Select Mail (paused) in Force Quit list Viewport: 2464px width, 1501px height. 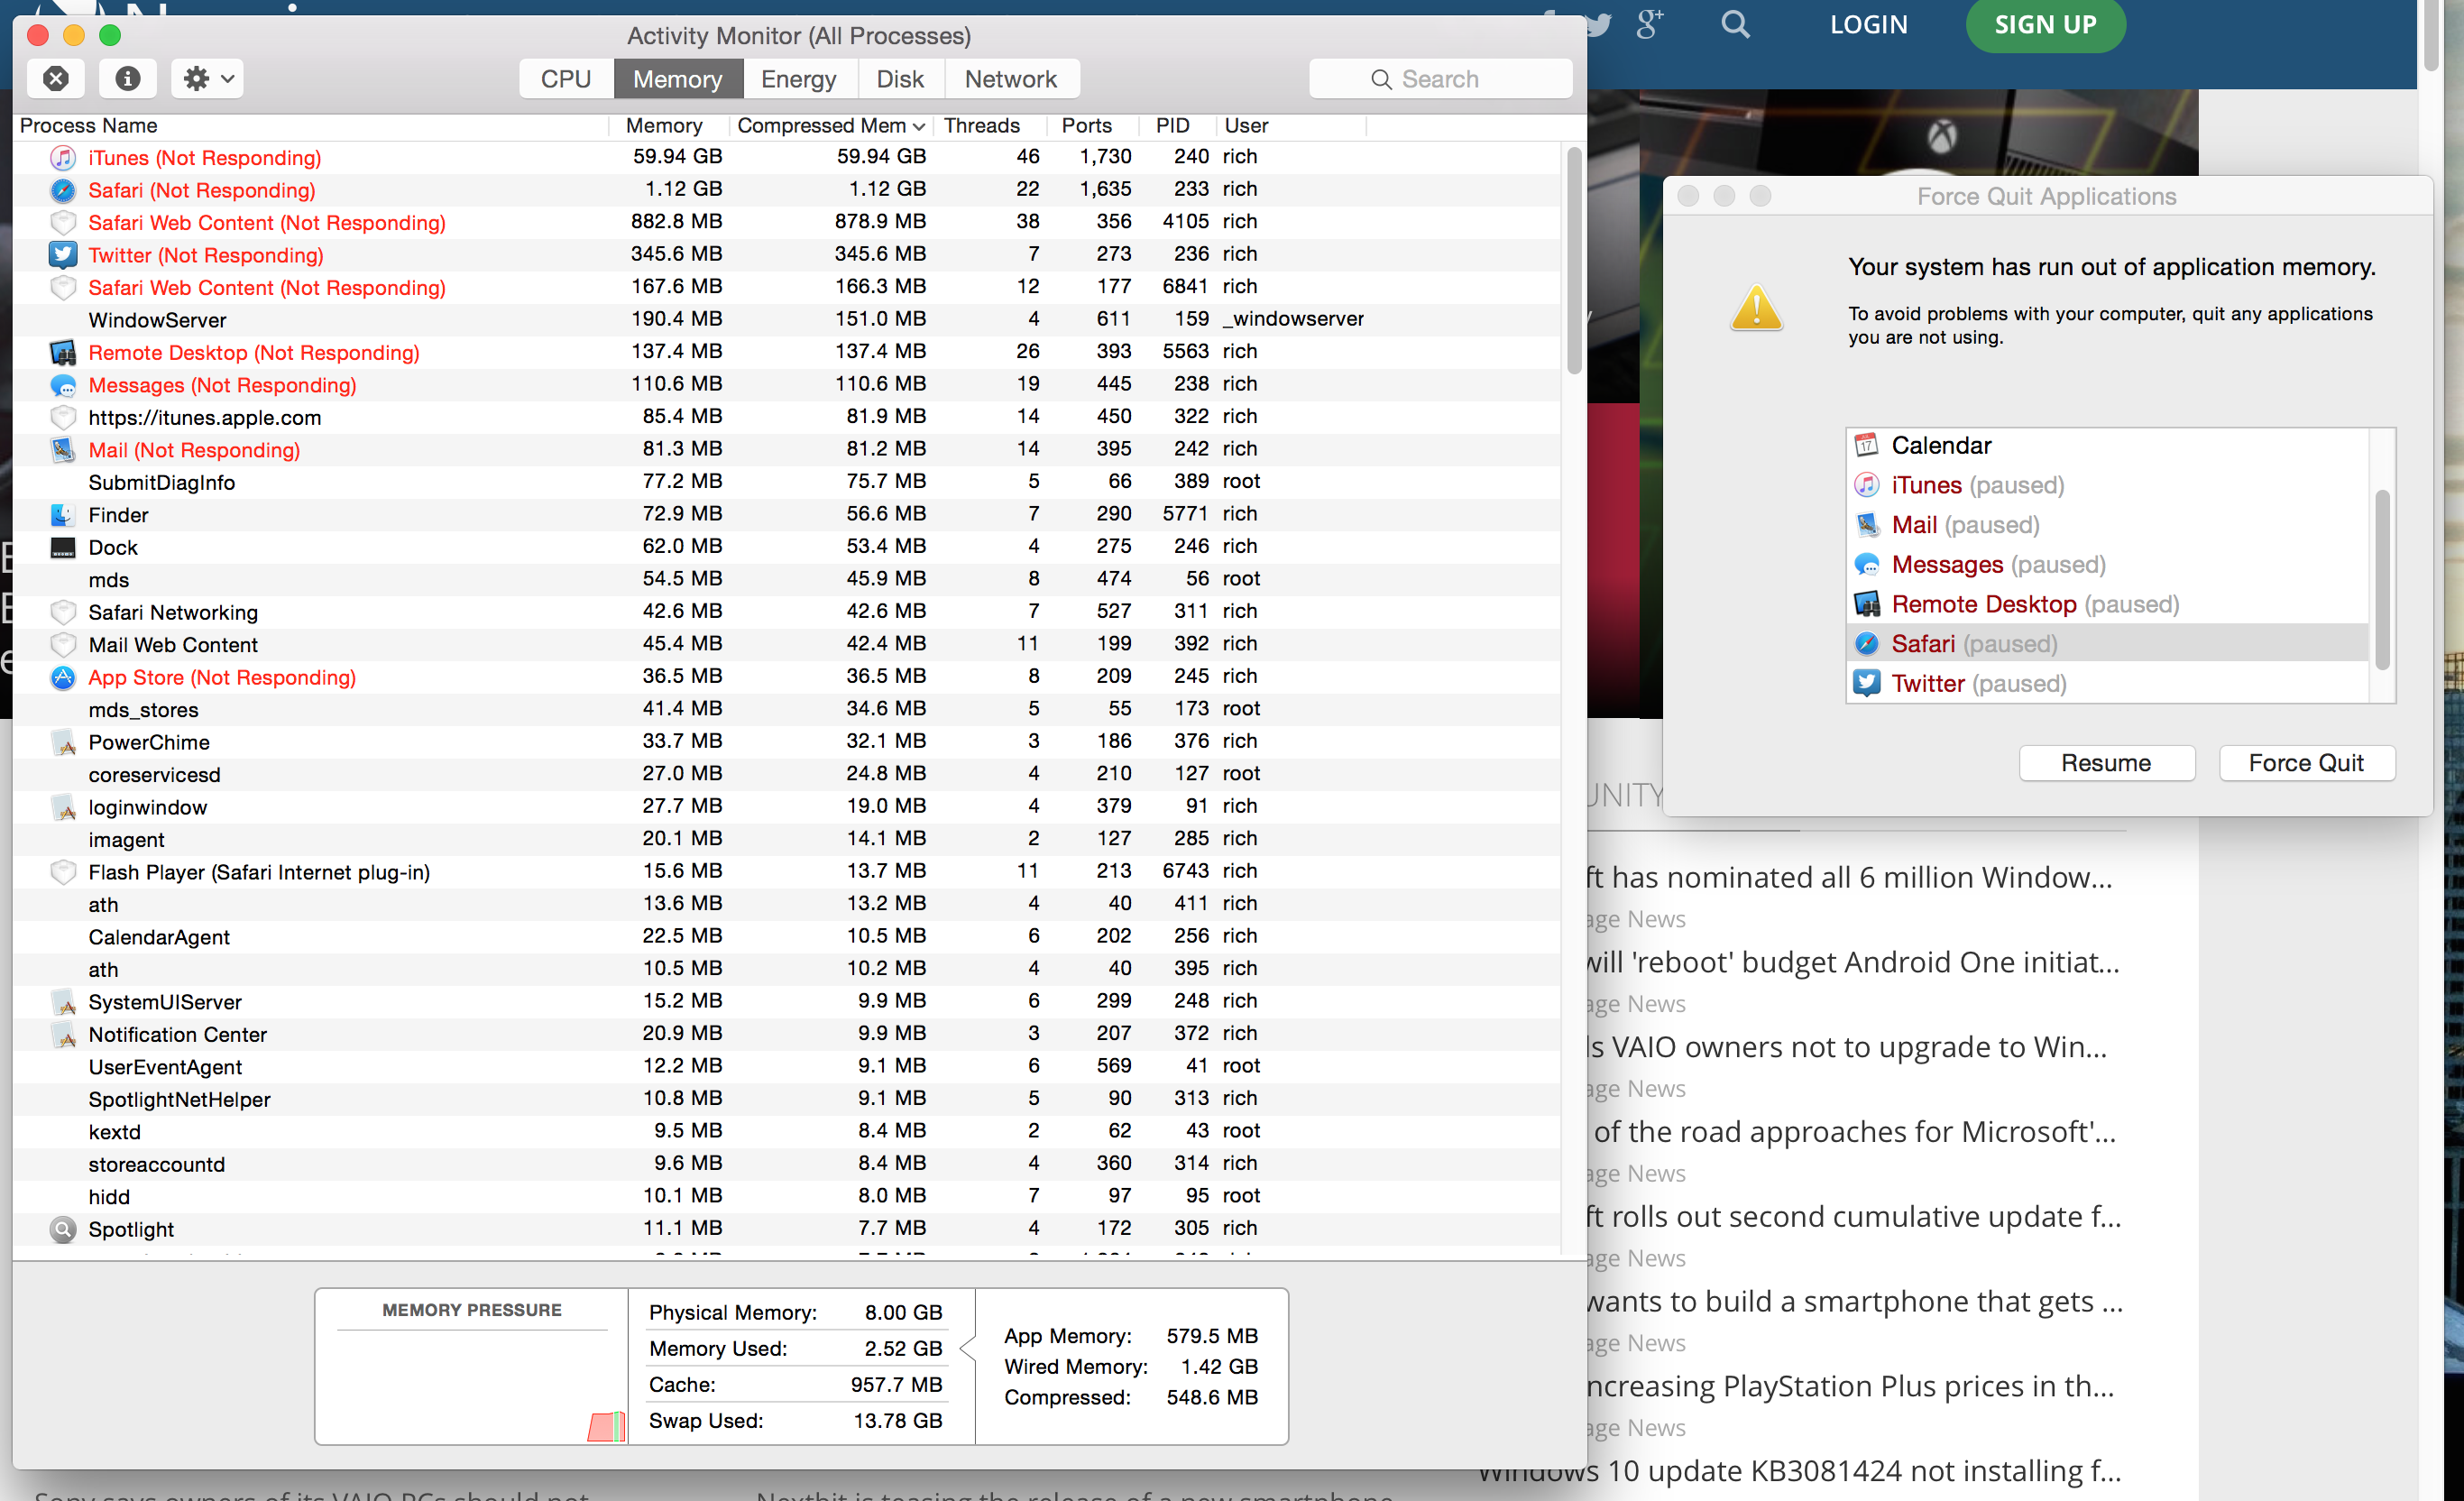pos(2107,524)
